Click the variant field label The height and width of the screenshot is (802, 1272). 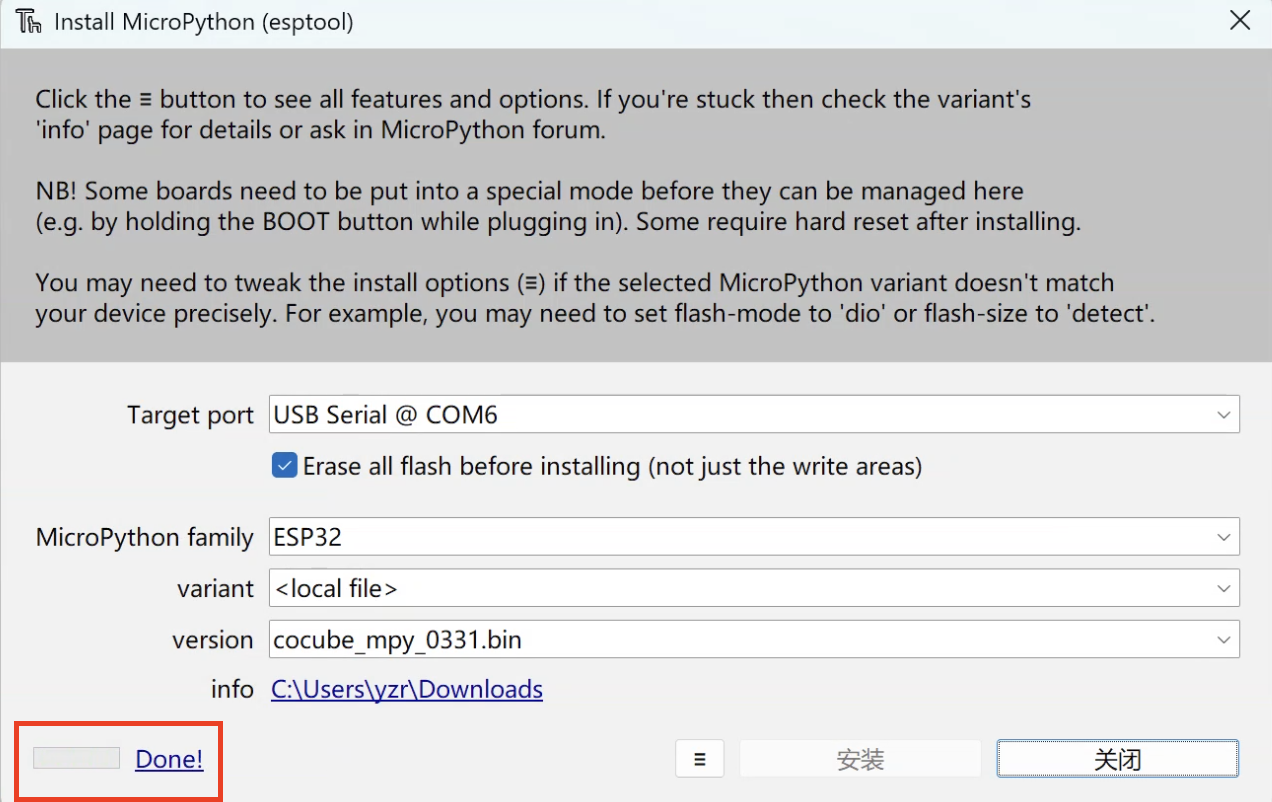(215, 589)
